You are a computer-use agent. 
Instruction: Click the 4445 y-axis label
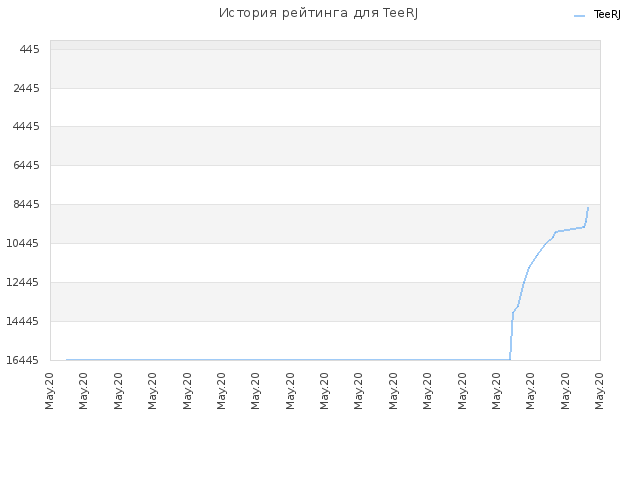27,127
